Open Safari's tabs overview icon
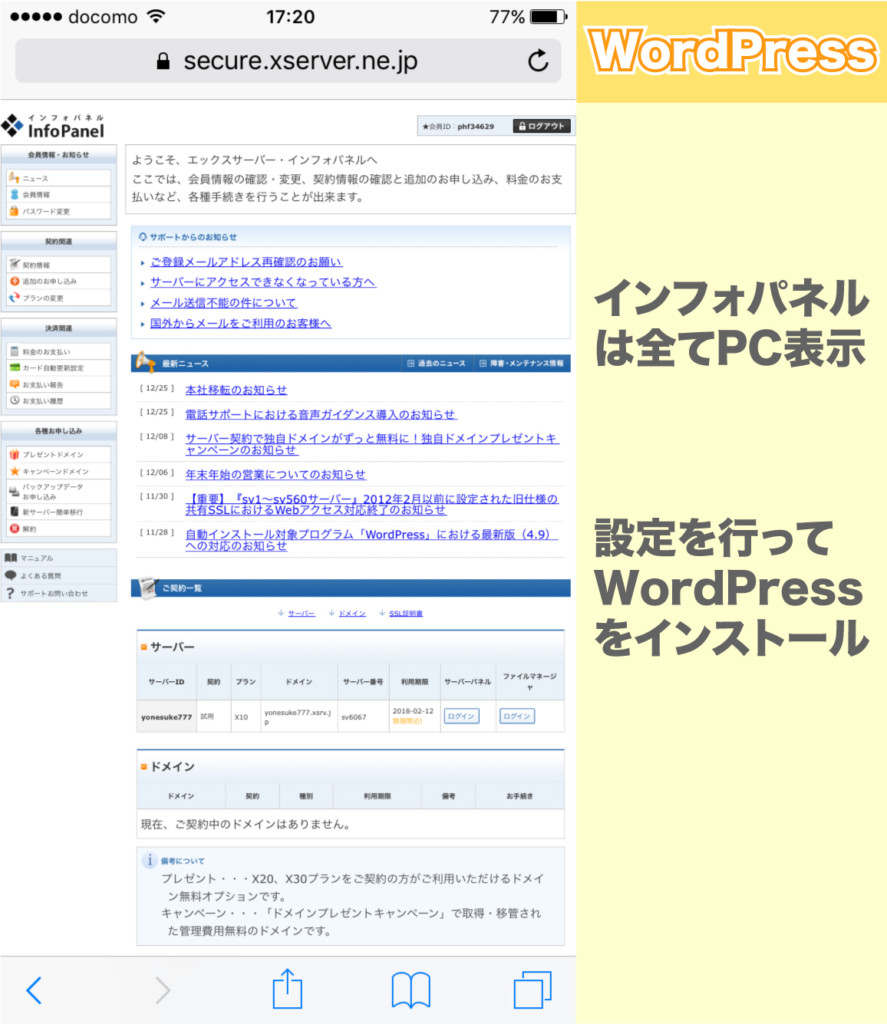Viewport: 887px width, 1024px height. (x=532, y=989)
